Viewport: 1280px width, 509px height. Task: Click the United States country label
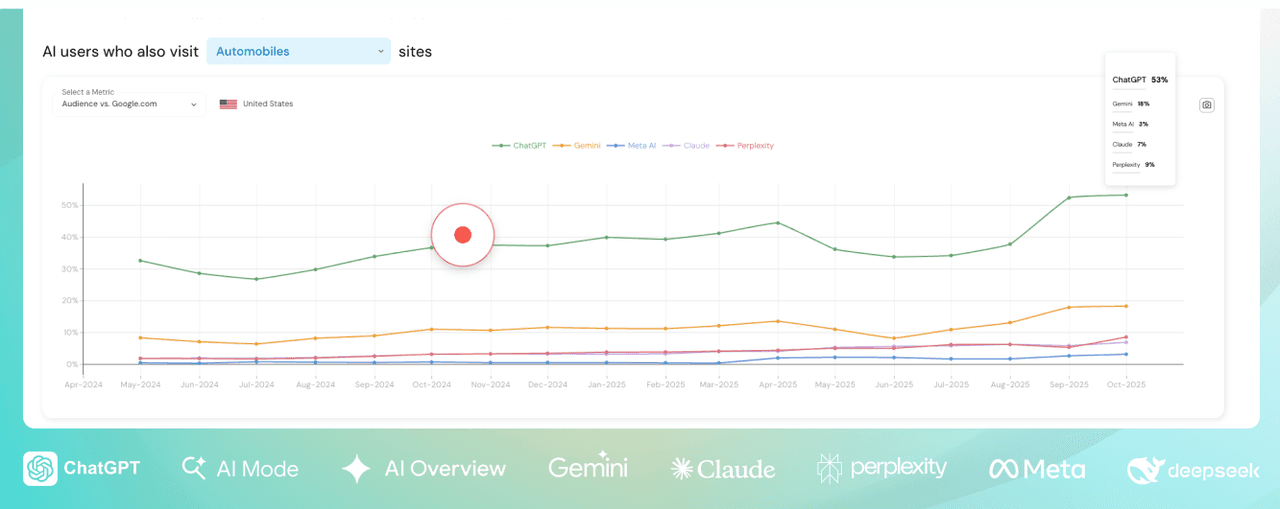[x=268, y=104]
